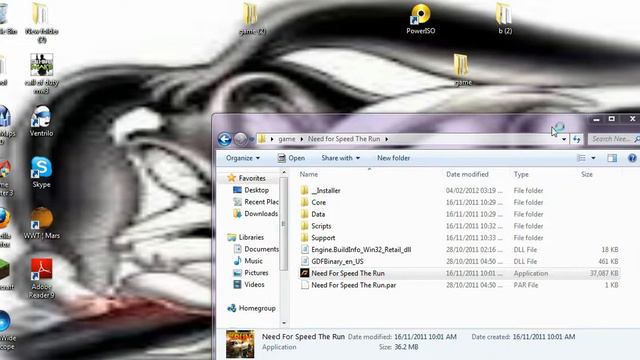Image resolution: width=640 pixels, height=360 pixels.
Task: Select the Skype desktop shortcut
Action: coord(41,172)
